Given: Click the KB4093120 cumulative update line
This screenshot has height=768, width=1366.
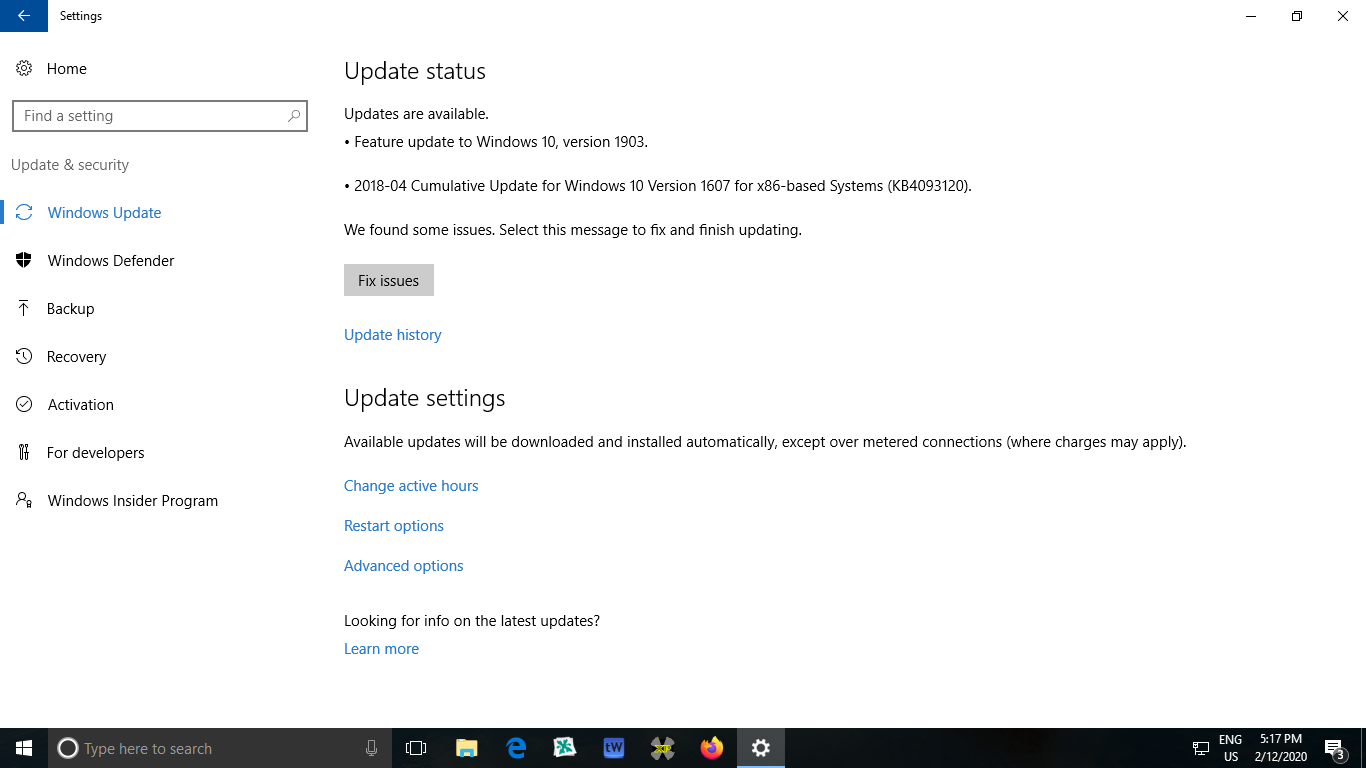Looking at the screenshot, I should [658, 186].
